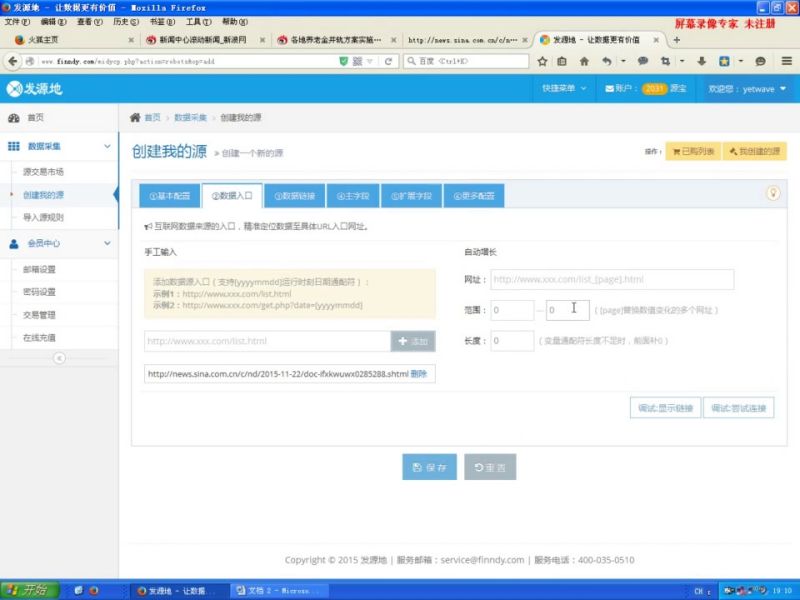Collapse the 会员中心 sidebar section

[x=107, y=242]
